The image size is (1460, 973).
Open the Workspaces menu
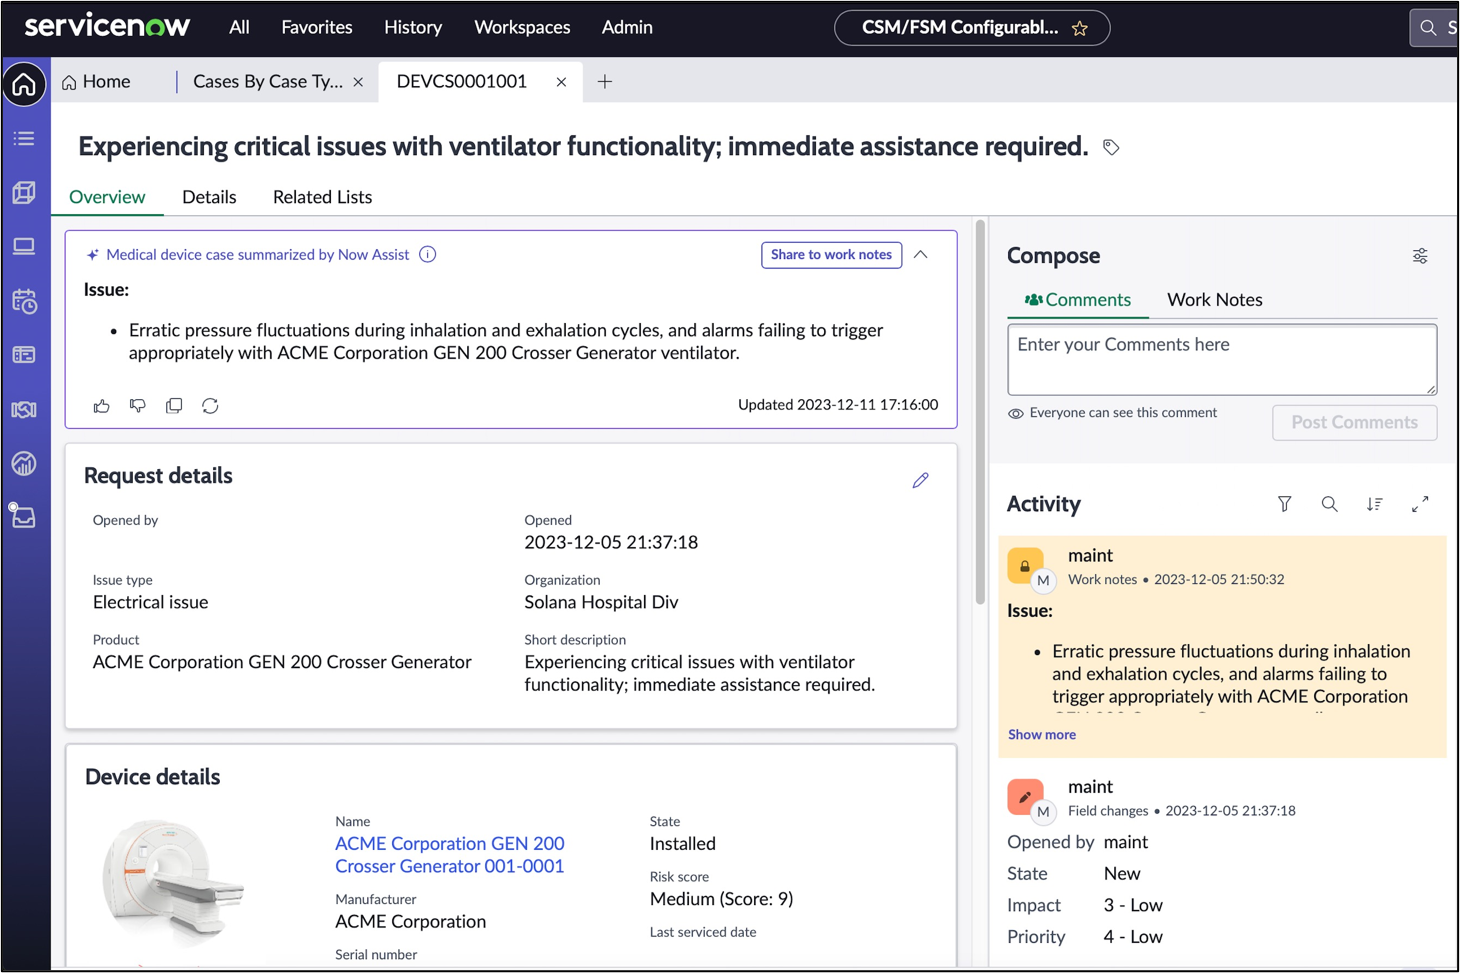click(x=522, y=27)
